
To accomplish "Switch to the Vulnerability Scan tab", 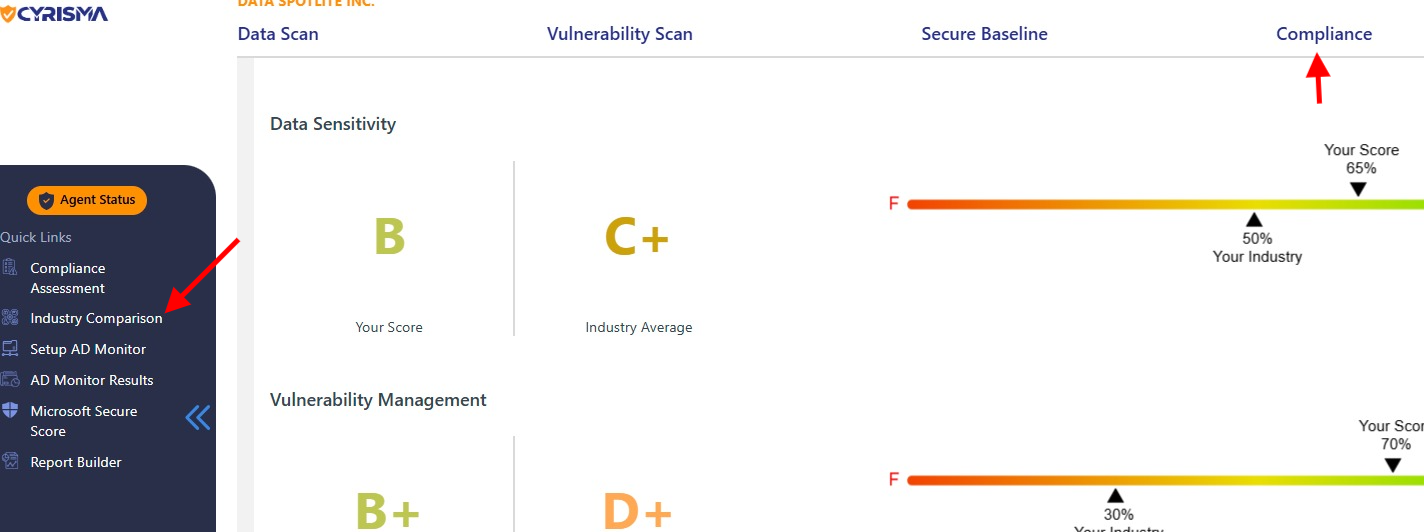I will coord(619,34).
